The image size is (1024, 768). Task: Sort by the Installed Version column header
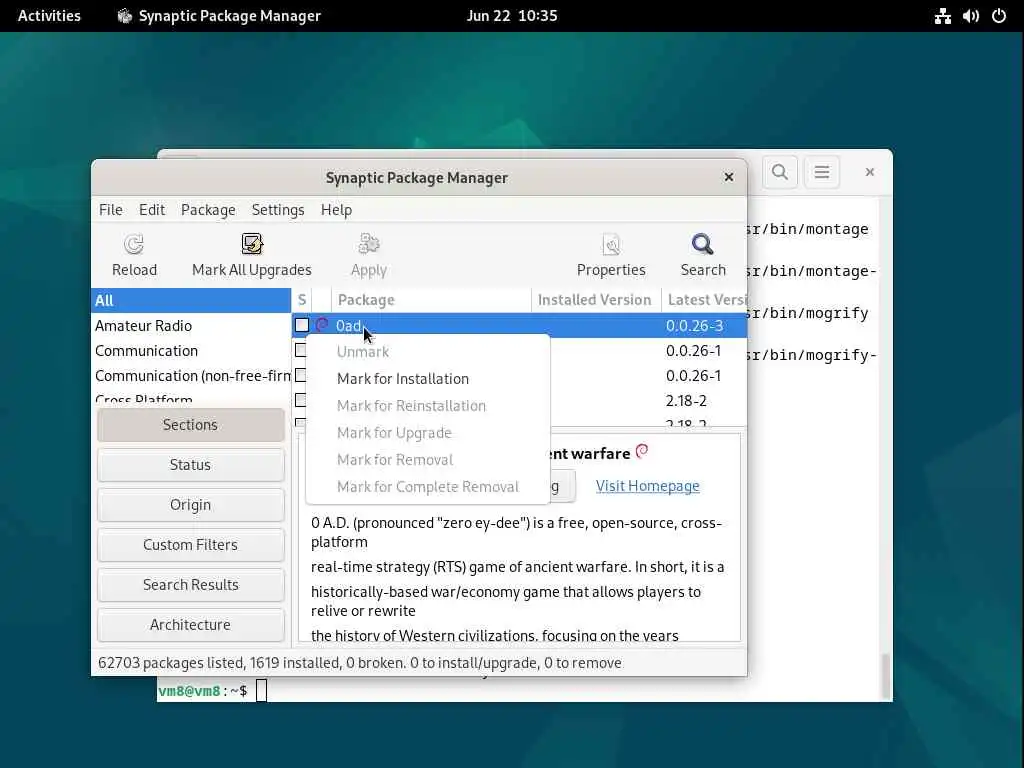(x=596, y=300)
